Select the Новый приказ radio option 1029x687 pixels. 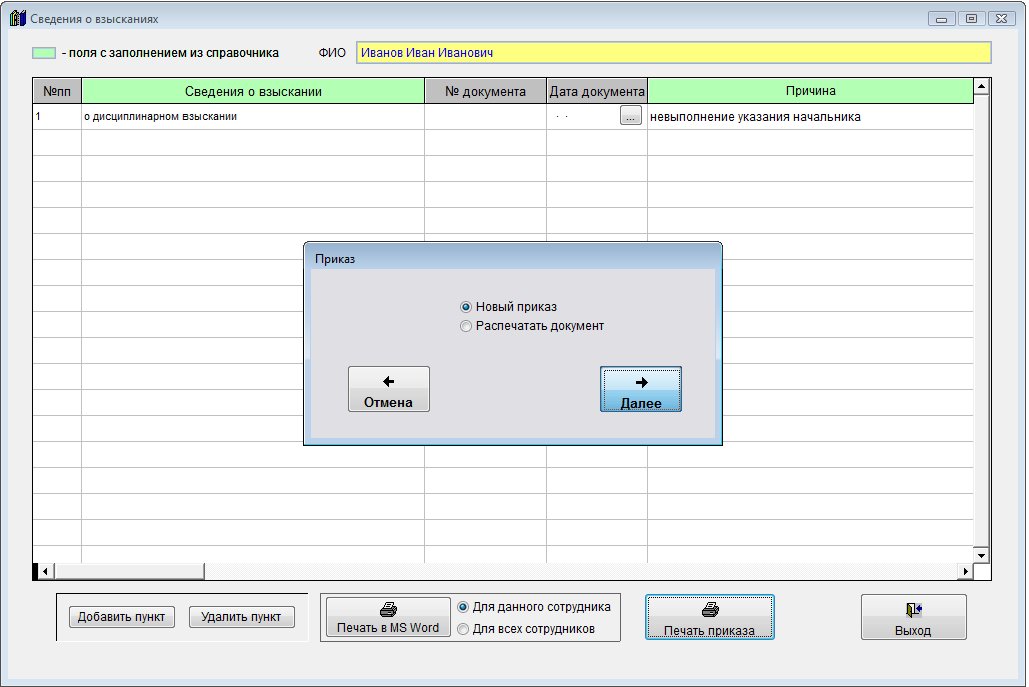click(466, 307)
